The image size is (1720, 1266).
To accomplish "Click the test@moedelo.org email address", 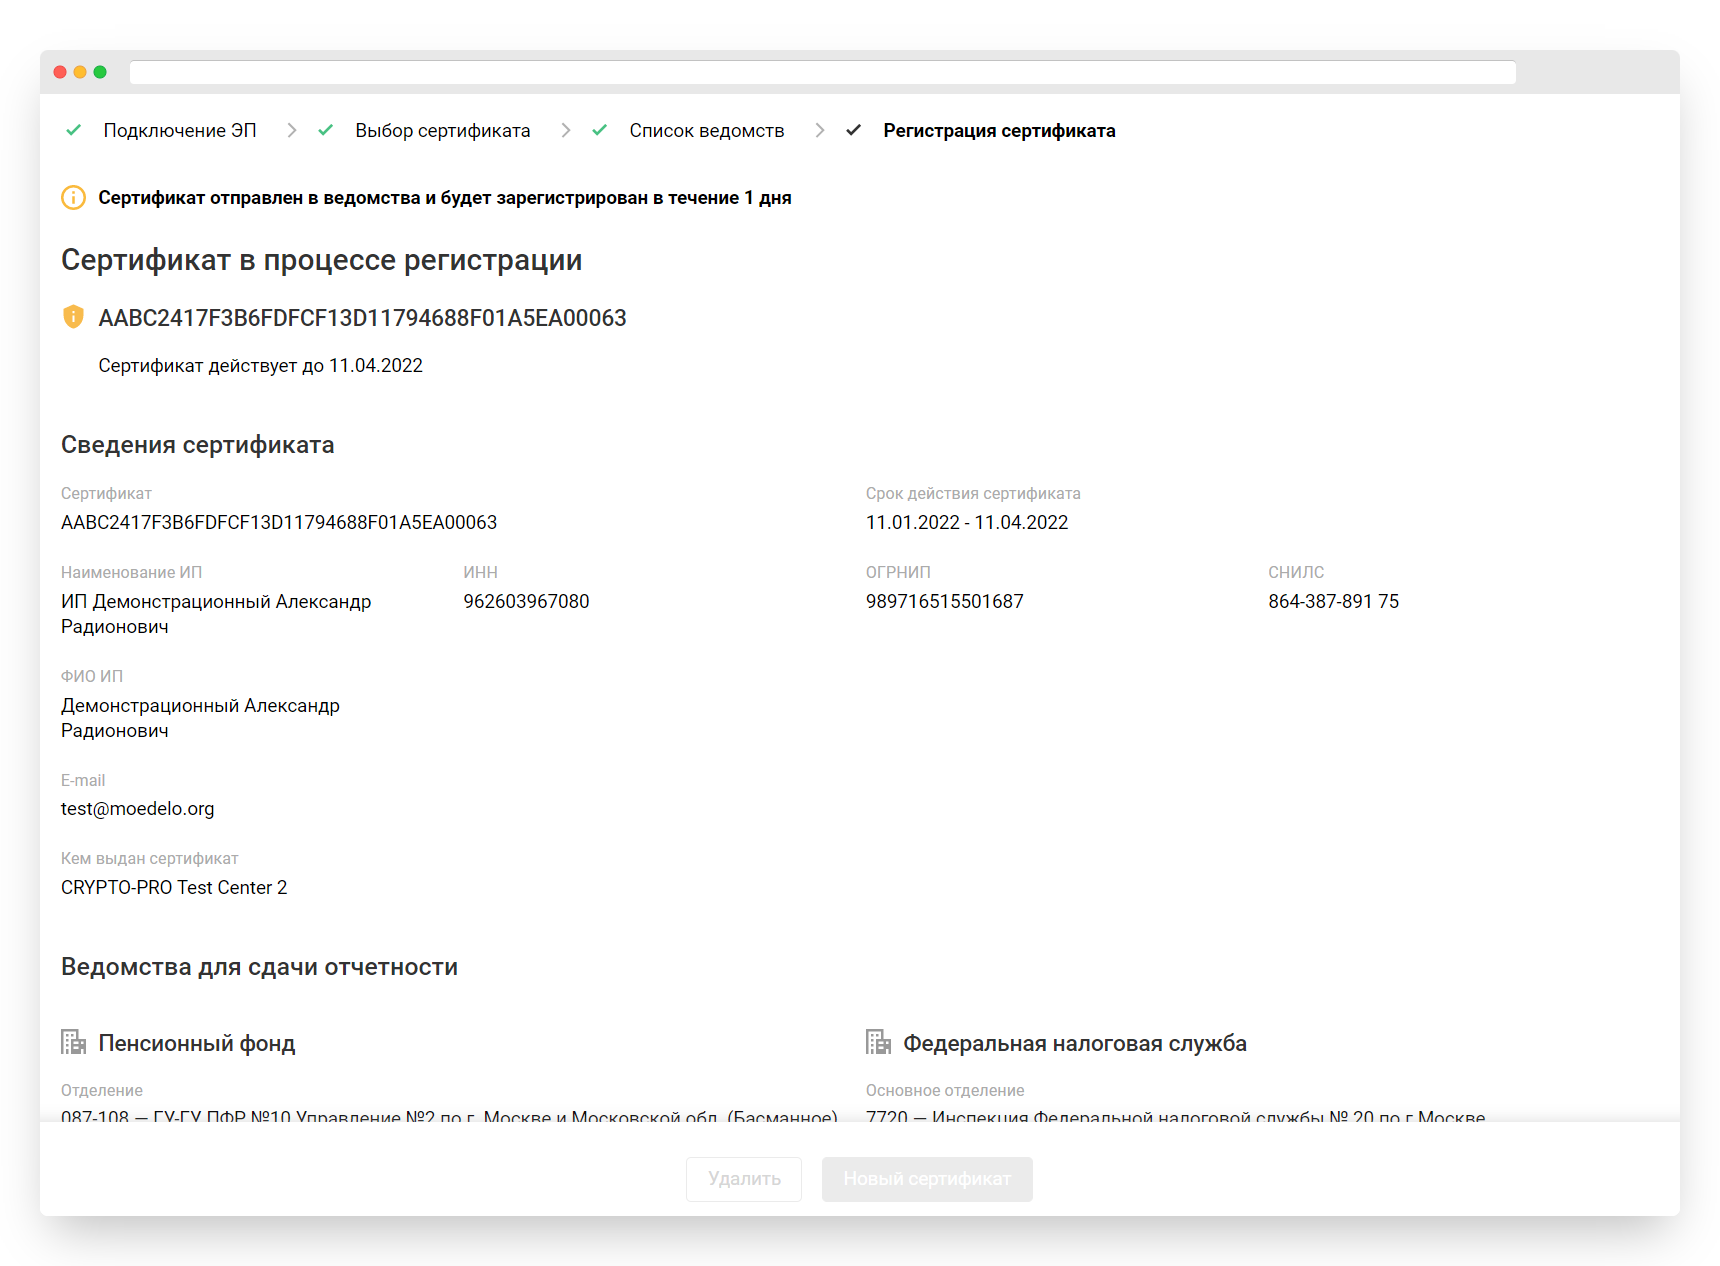I will pos(137,809).
